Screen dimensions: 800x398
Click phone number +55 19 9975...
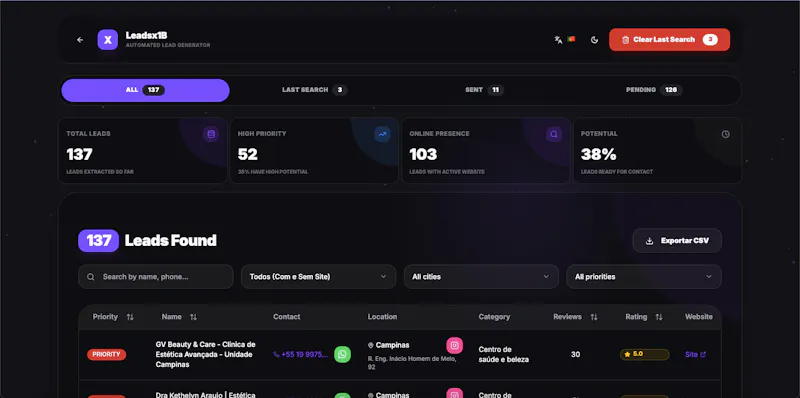point(301,354)
